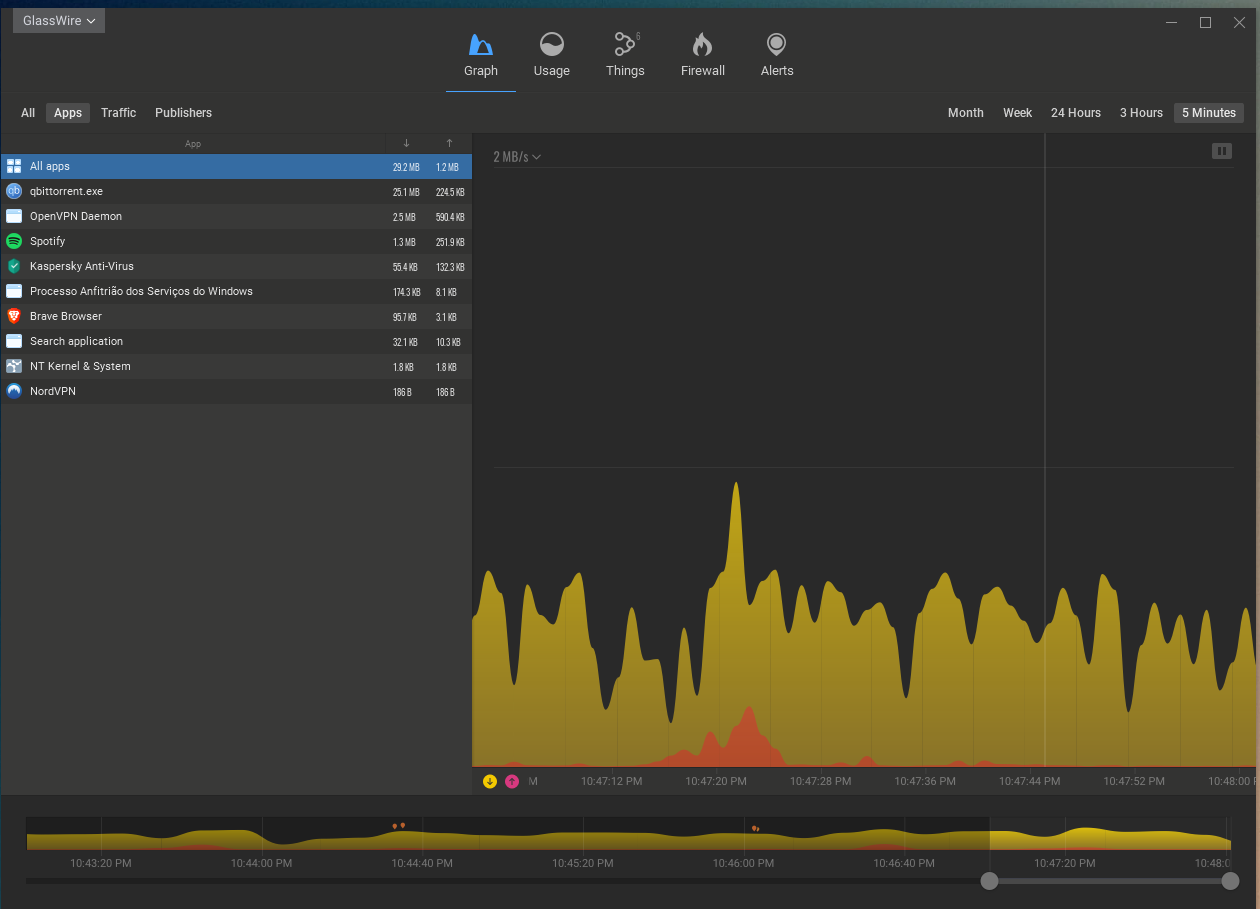Sort apps by download column arrow
This screenshot has width=1260, height=909.
coord(406,143)
